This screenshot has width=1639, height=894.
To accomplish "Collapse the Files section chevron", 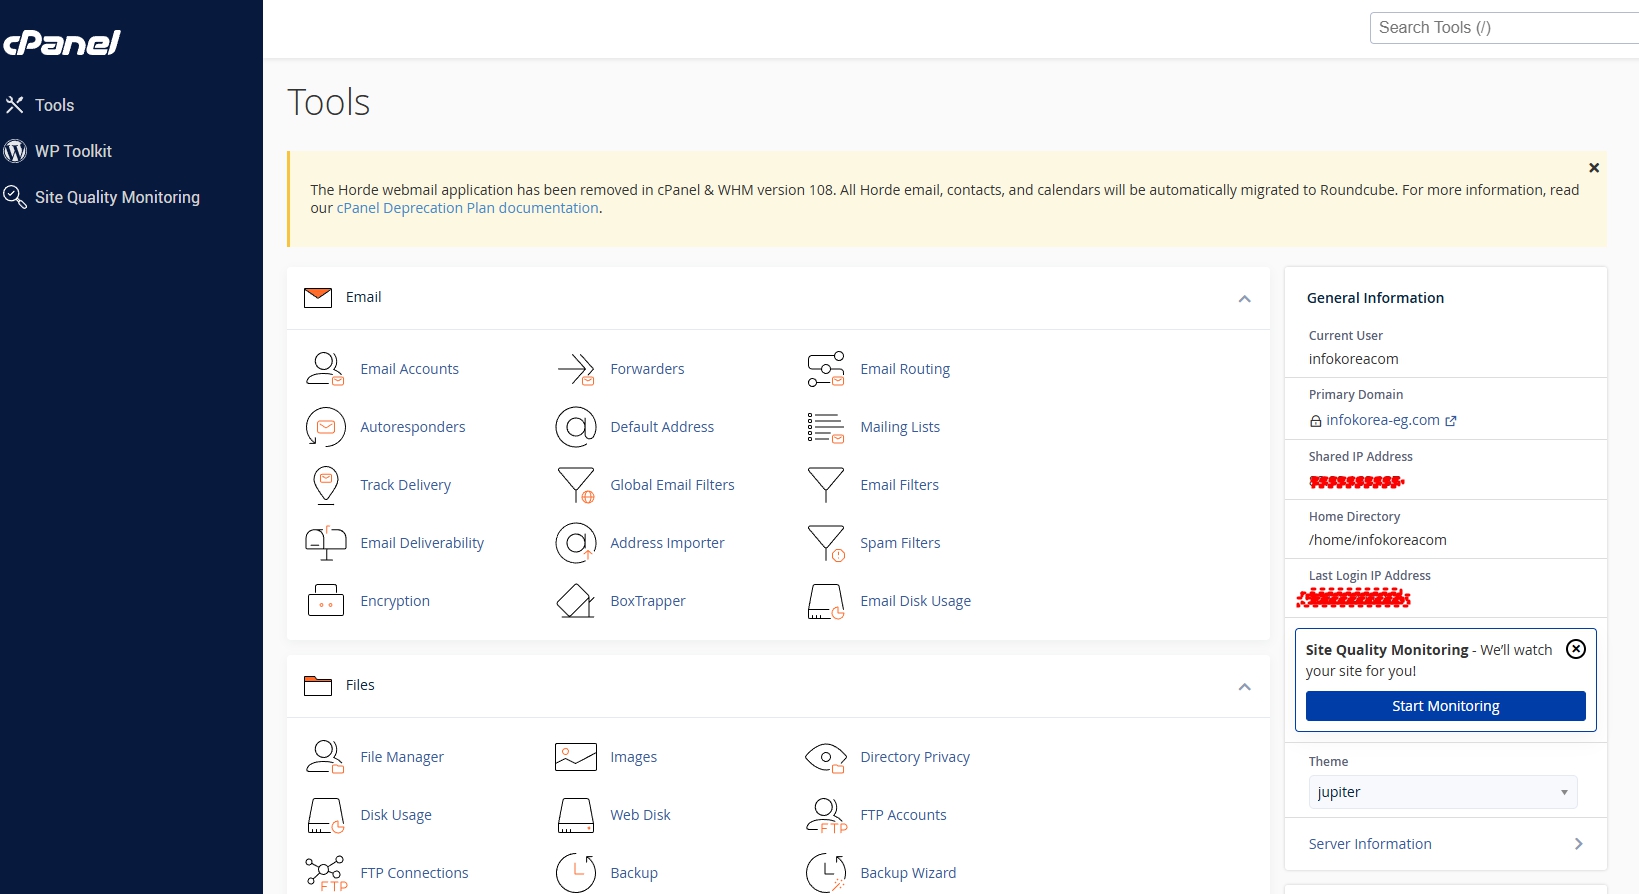I will click(1244, 687).
